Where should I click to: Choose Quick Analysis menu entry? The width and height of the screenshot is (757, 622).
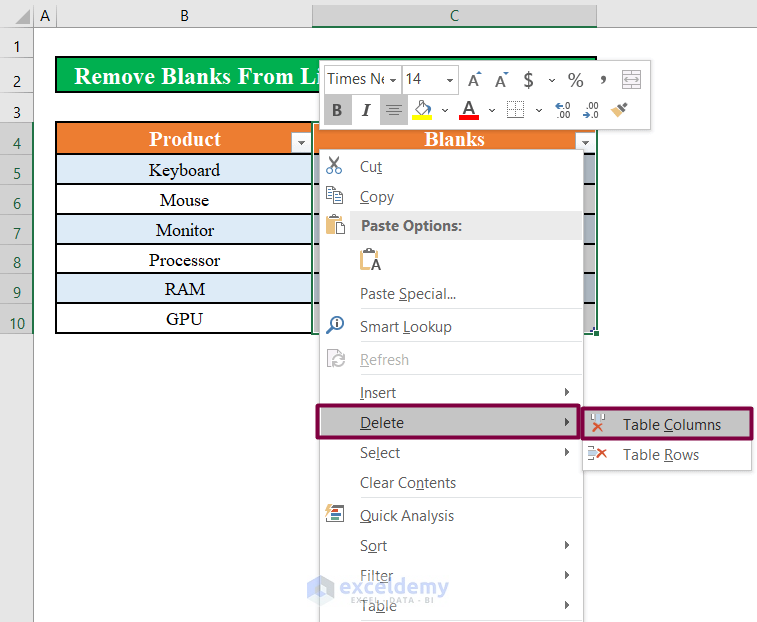tap(450, 515)
